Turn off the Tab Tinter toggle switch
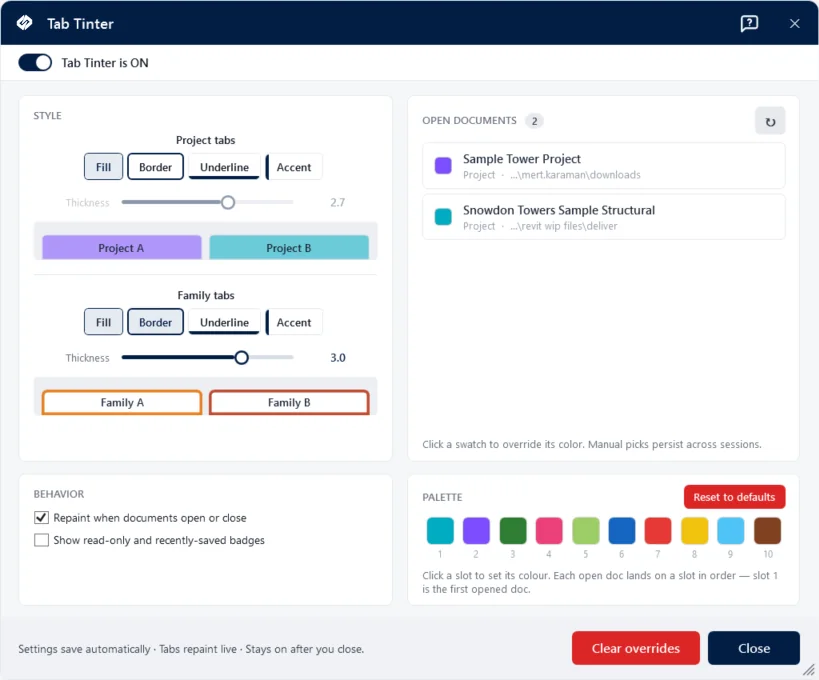Image resolution: width=819 pixels, height=680 pixels. [35, 63]
